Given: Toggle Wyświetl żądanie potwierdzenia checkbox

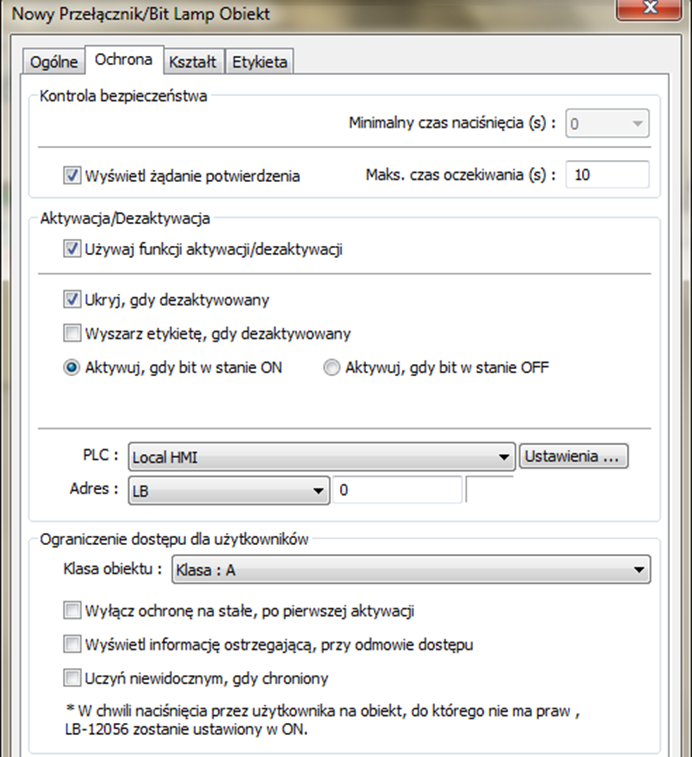Looking at the screenshot, I should (x=72, y=175).
